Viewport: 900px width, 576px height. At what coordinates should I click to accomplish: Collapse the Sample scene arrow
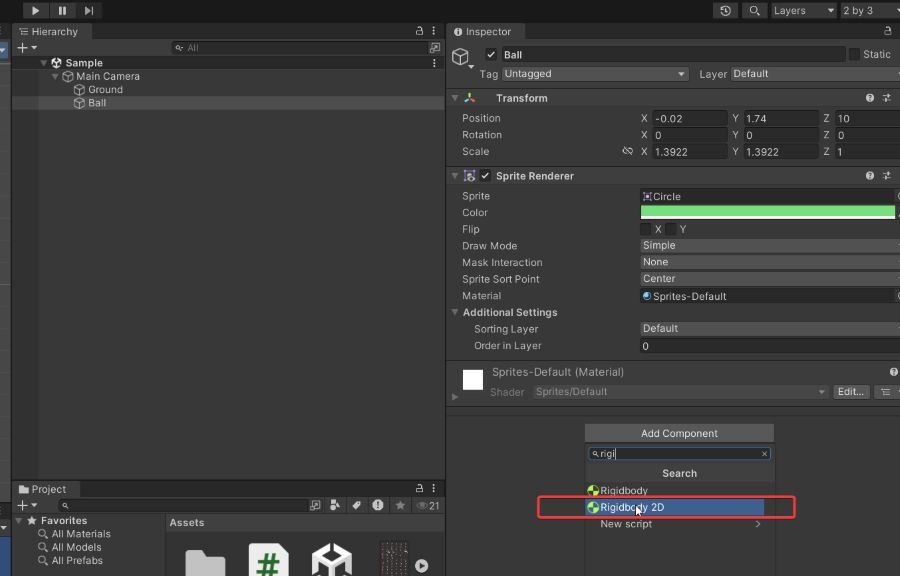tap(44, 63)
